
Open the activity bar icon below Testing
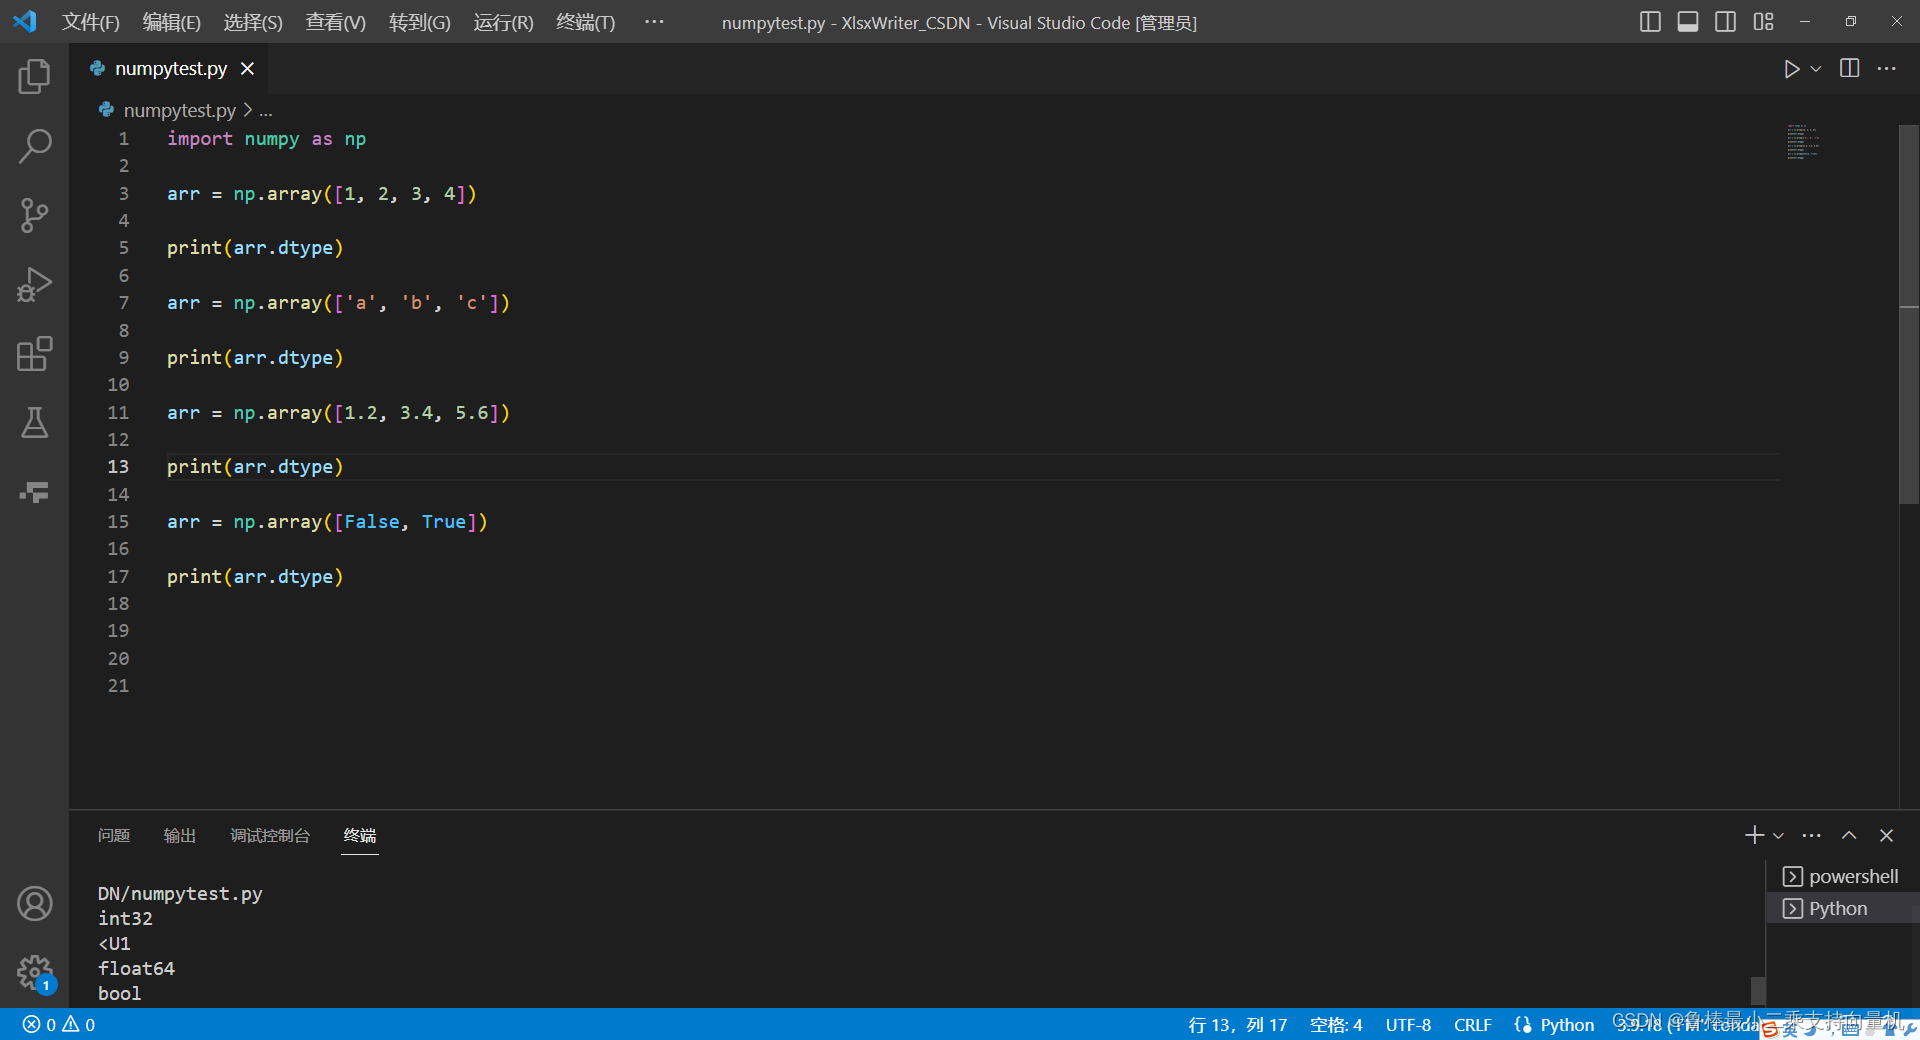(x=34, y=492)
